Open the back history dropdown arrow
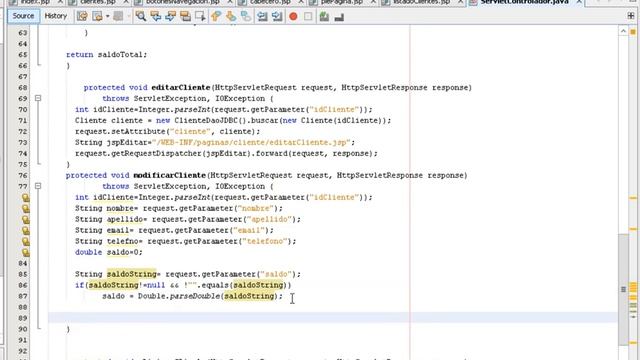The image size is (640, 360). point(107,16)
